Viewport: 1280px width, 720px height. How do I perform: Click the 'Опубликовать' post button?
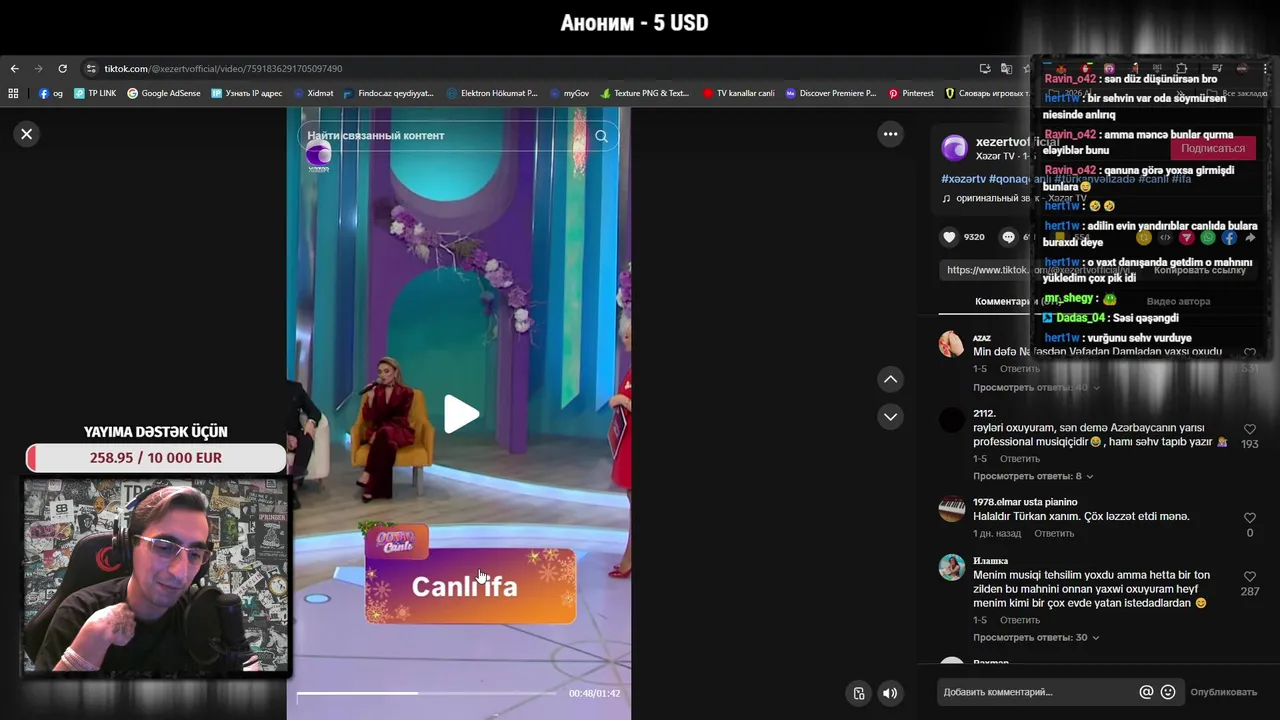click(1223, 692)
